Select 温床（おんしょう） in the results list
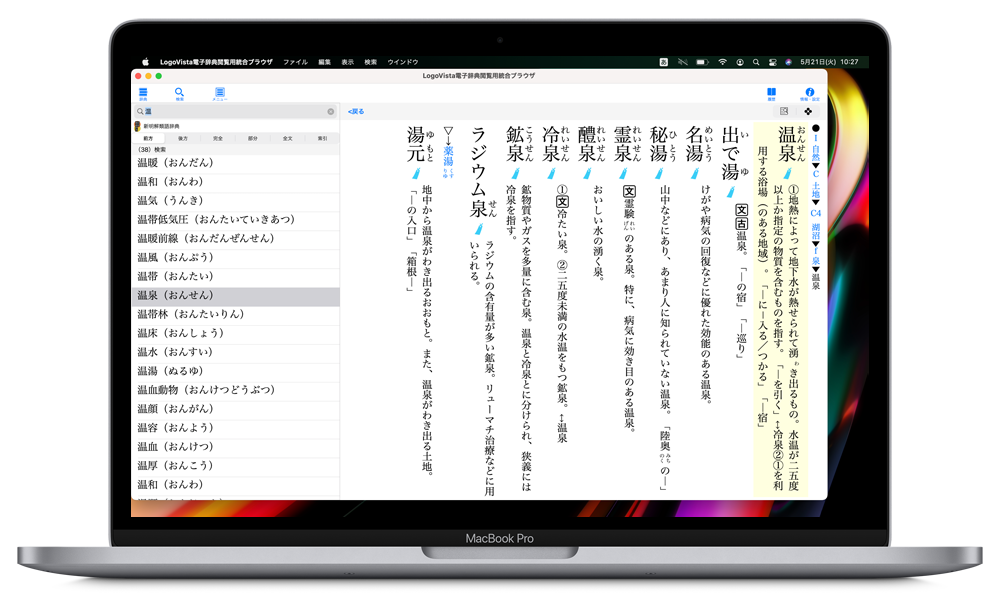 tap(235, 333)
